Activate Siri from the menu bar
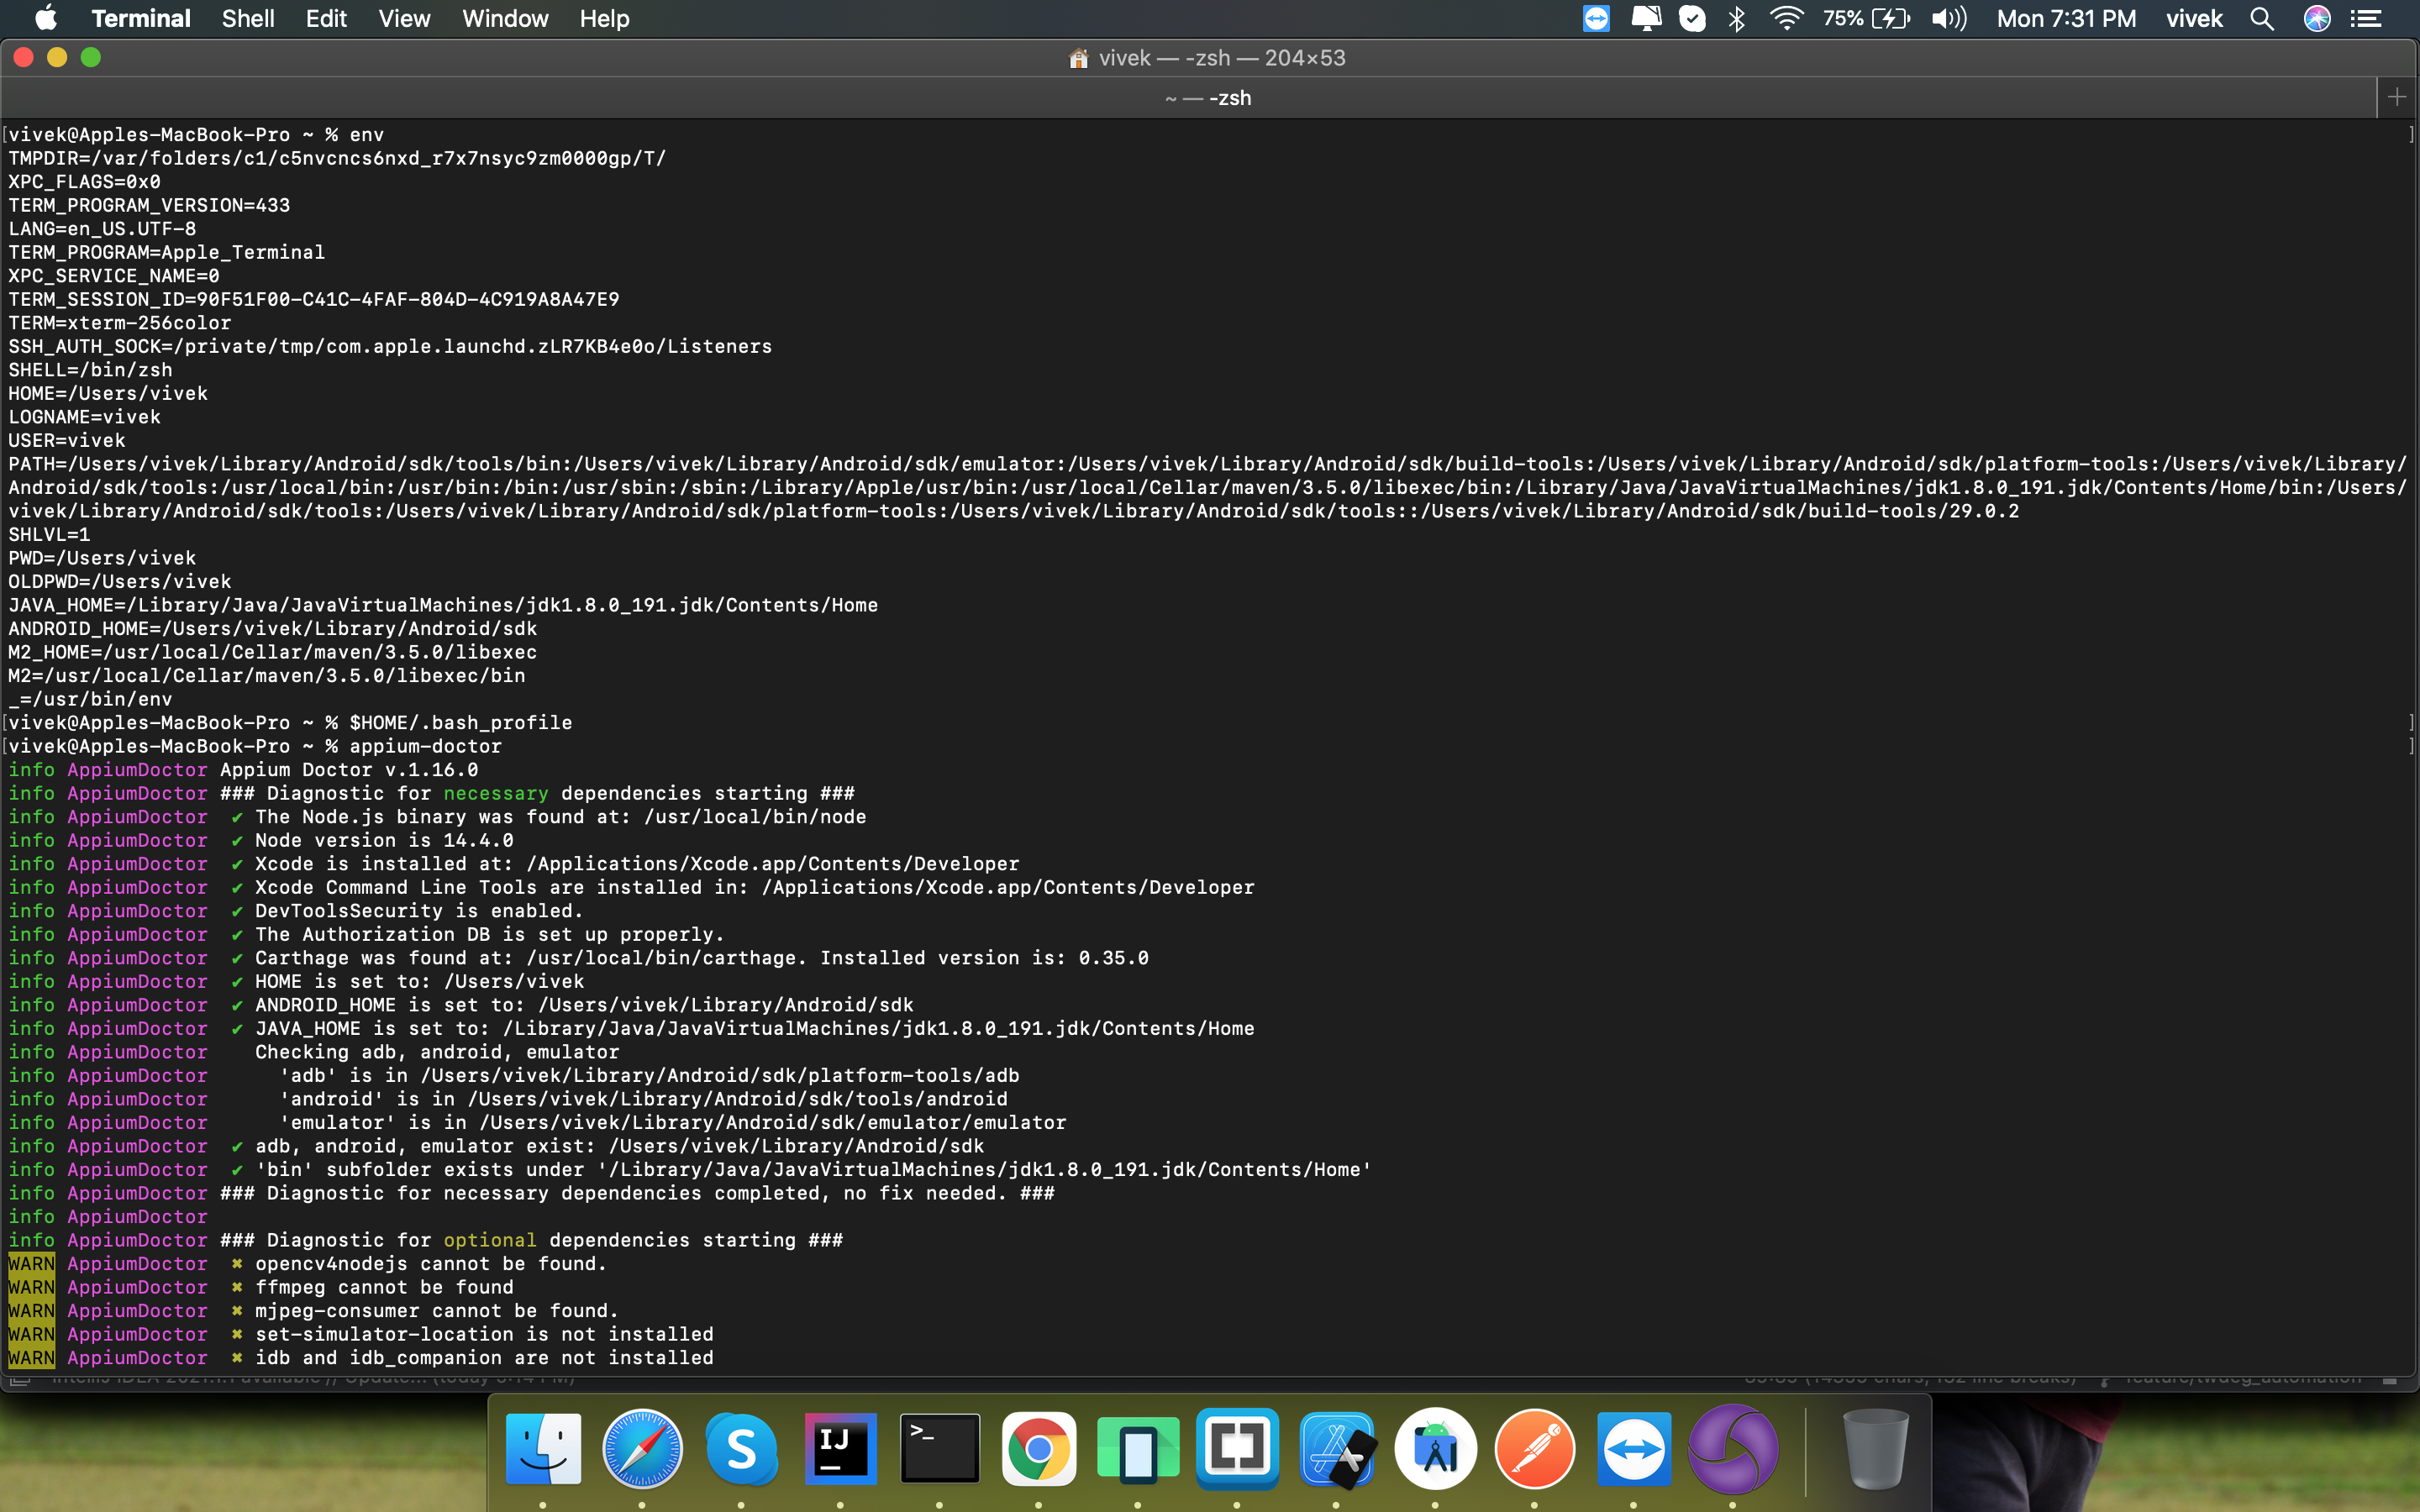 [x=2315, y=18]
